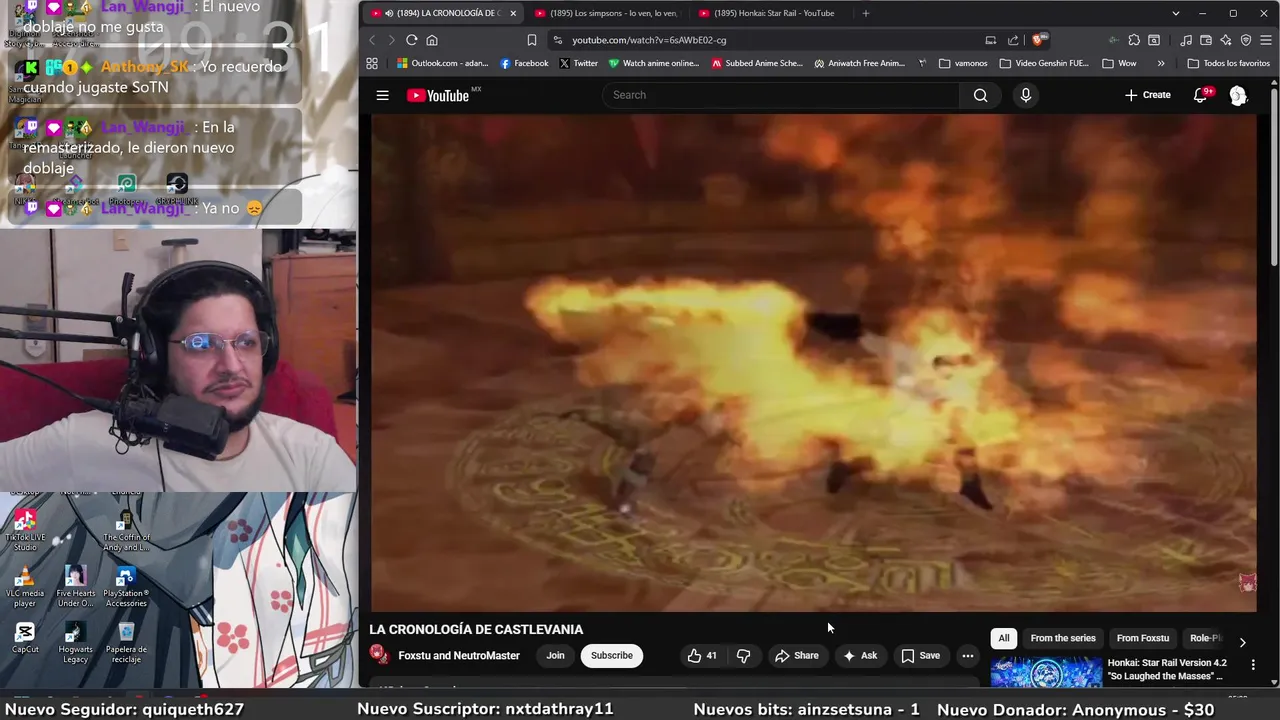Dislike the Castlevania video

click(x=743, y=656)
